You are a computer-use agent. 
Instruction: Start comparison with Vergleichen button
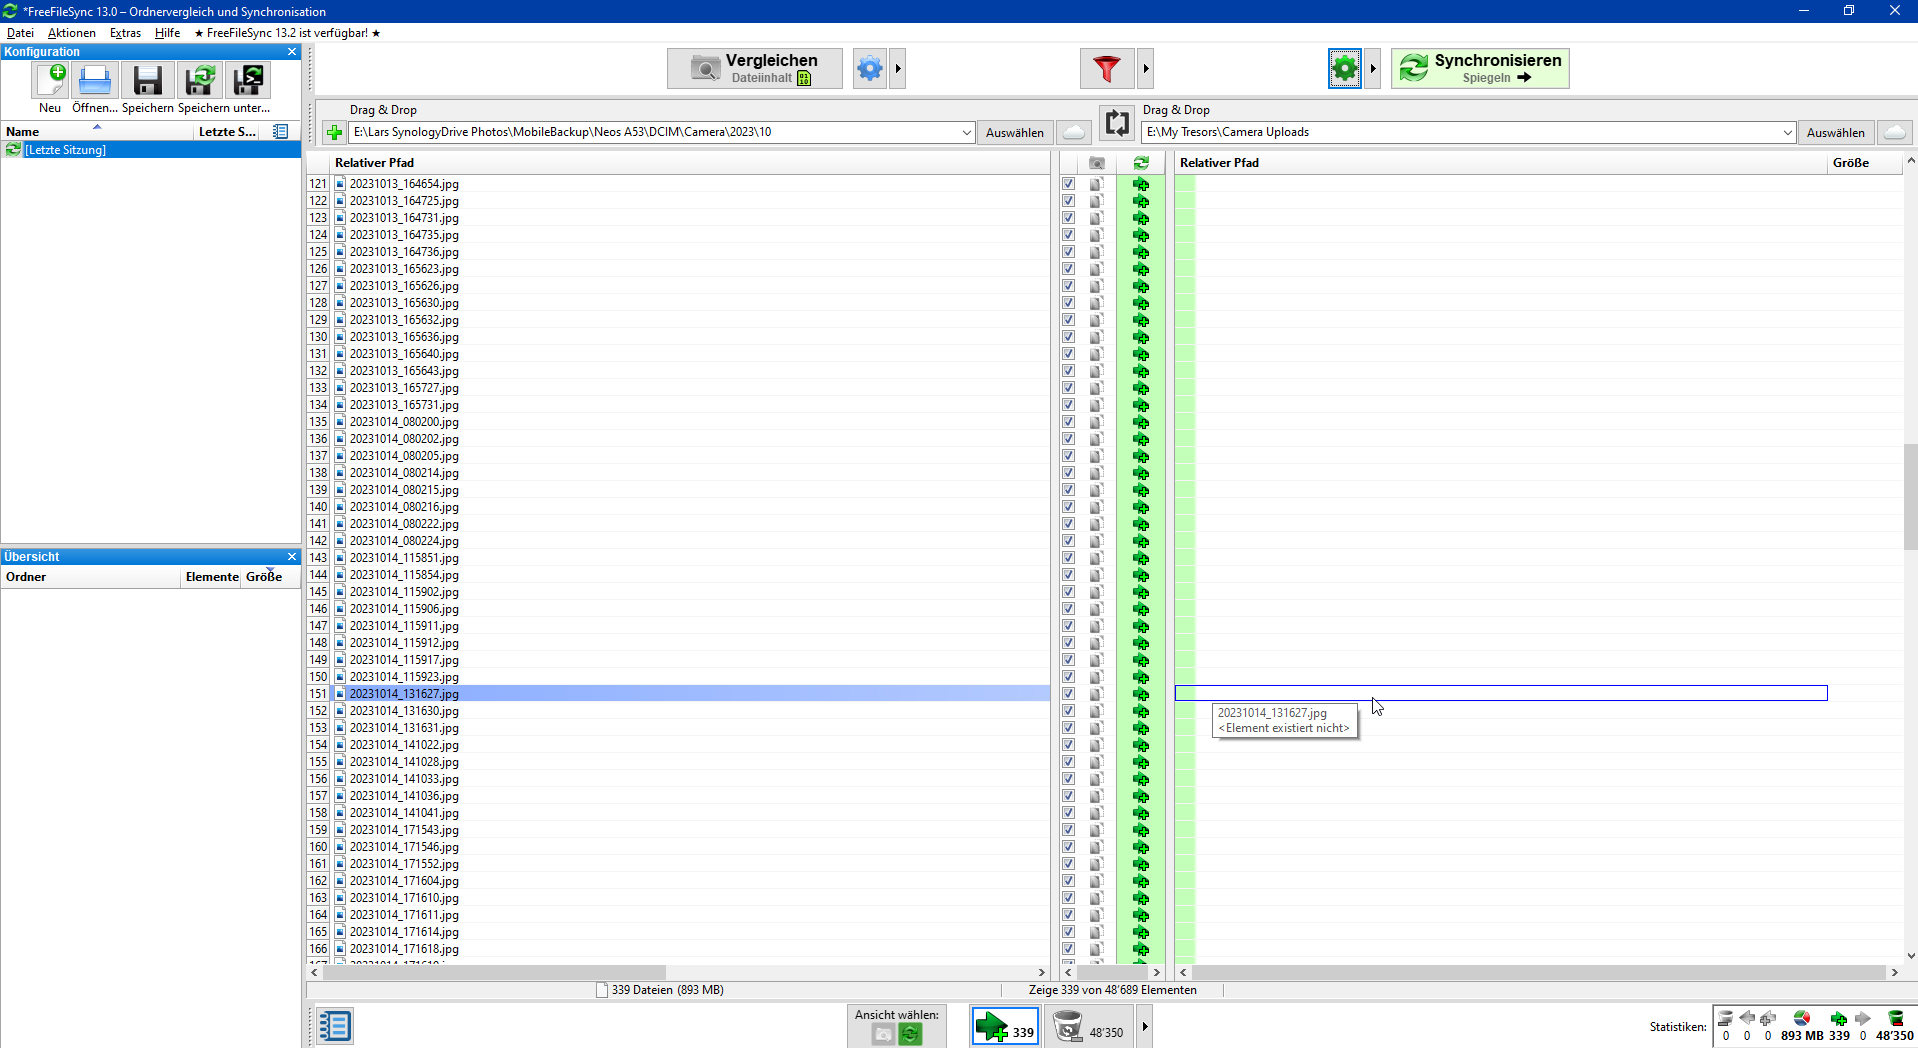pyautogui.click(x=755, y=69)
